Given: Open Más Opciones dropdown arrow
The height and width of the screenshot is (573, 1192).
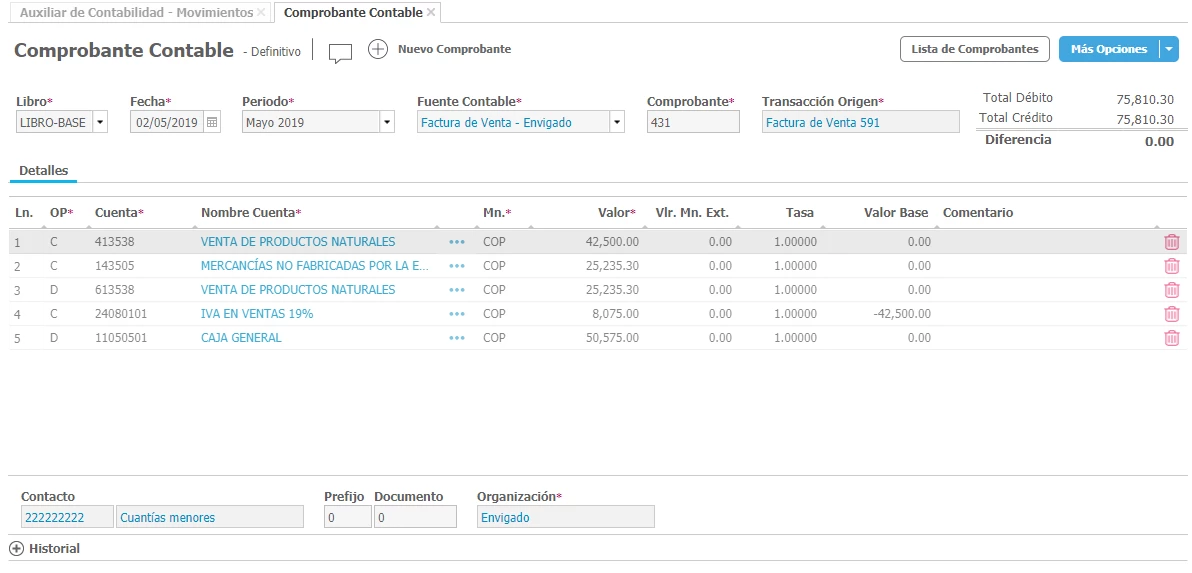Looking at the screenshot, I should 1168,49.
